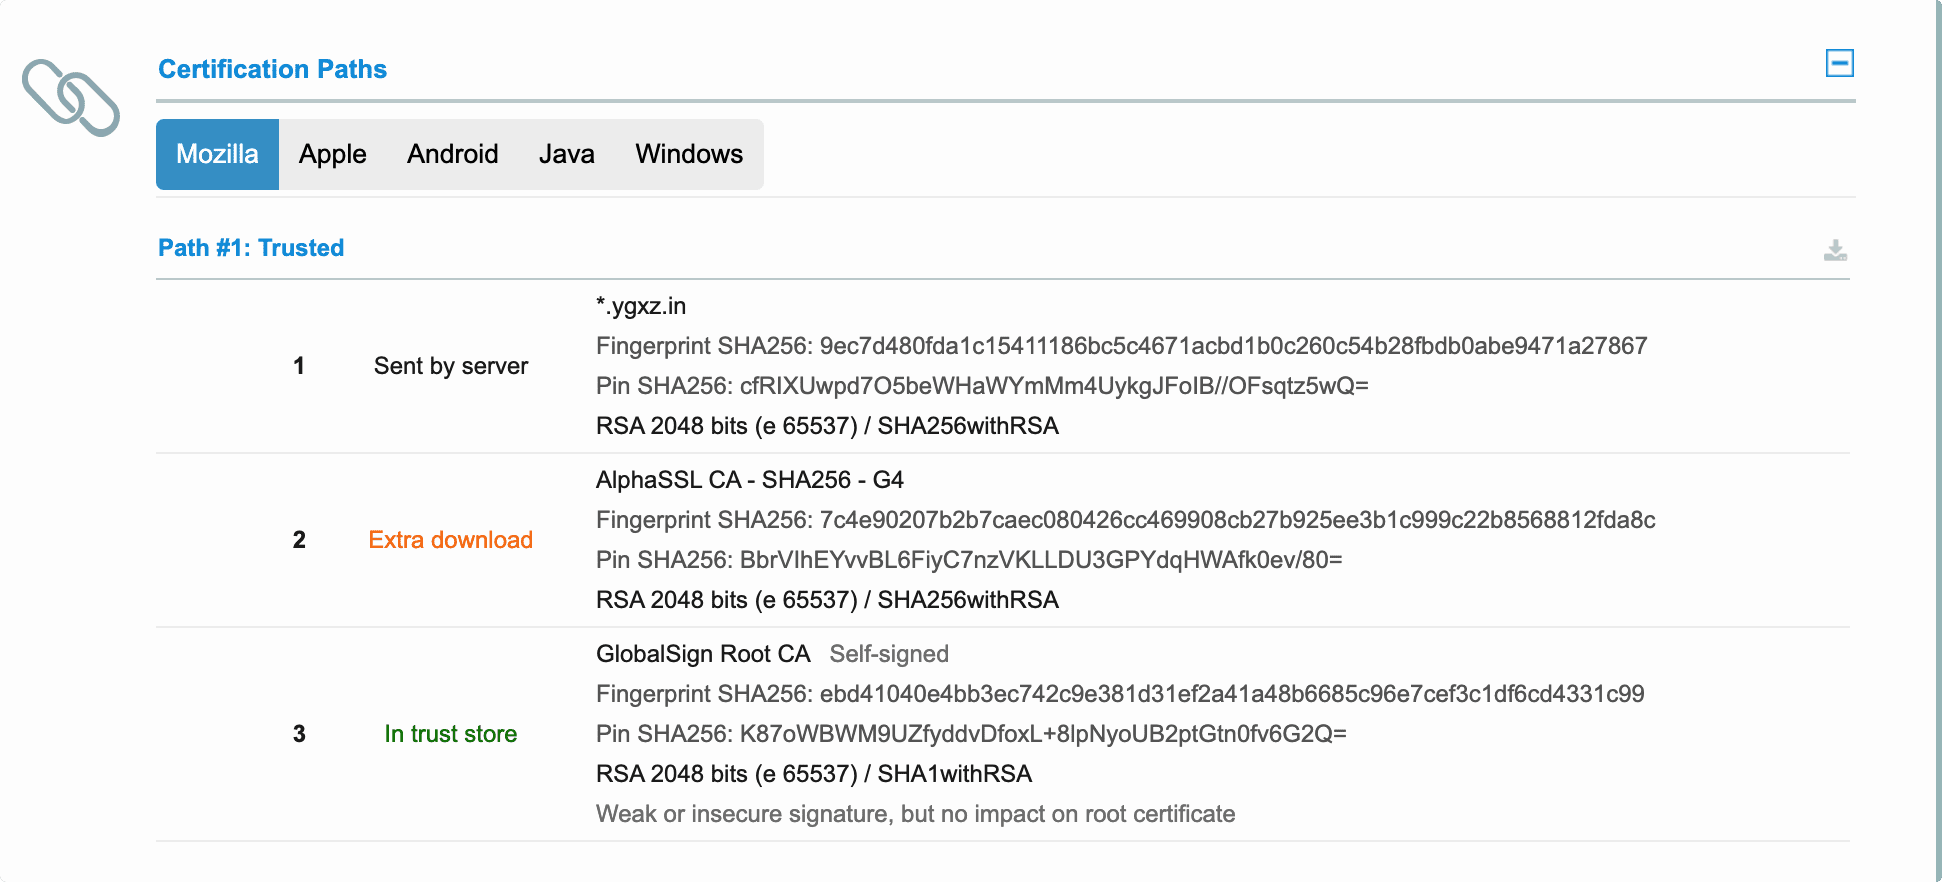
Task: Open the Android trust store tab
Action: (x=452, y=154)
